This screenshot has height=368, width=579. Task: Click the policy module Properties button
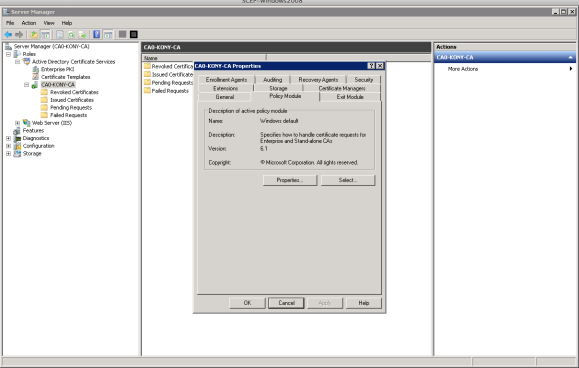(x=290, y=180)
